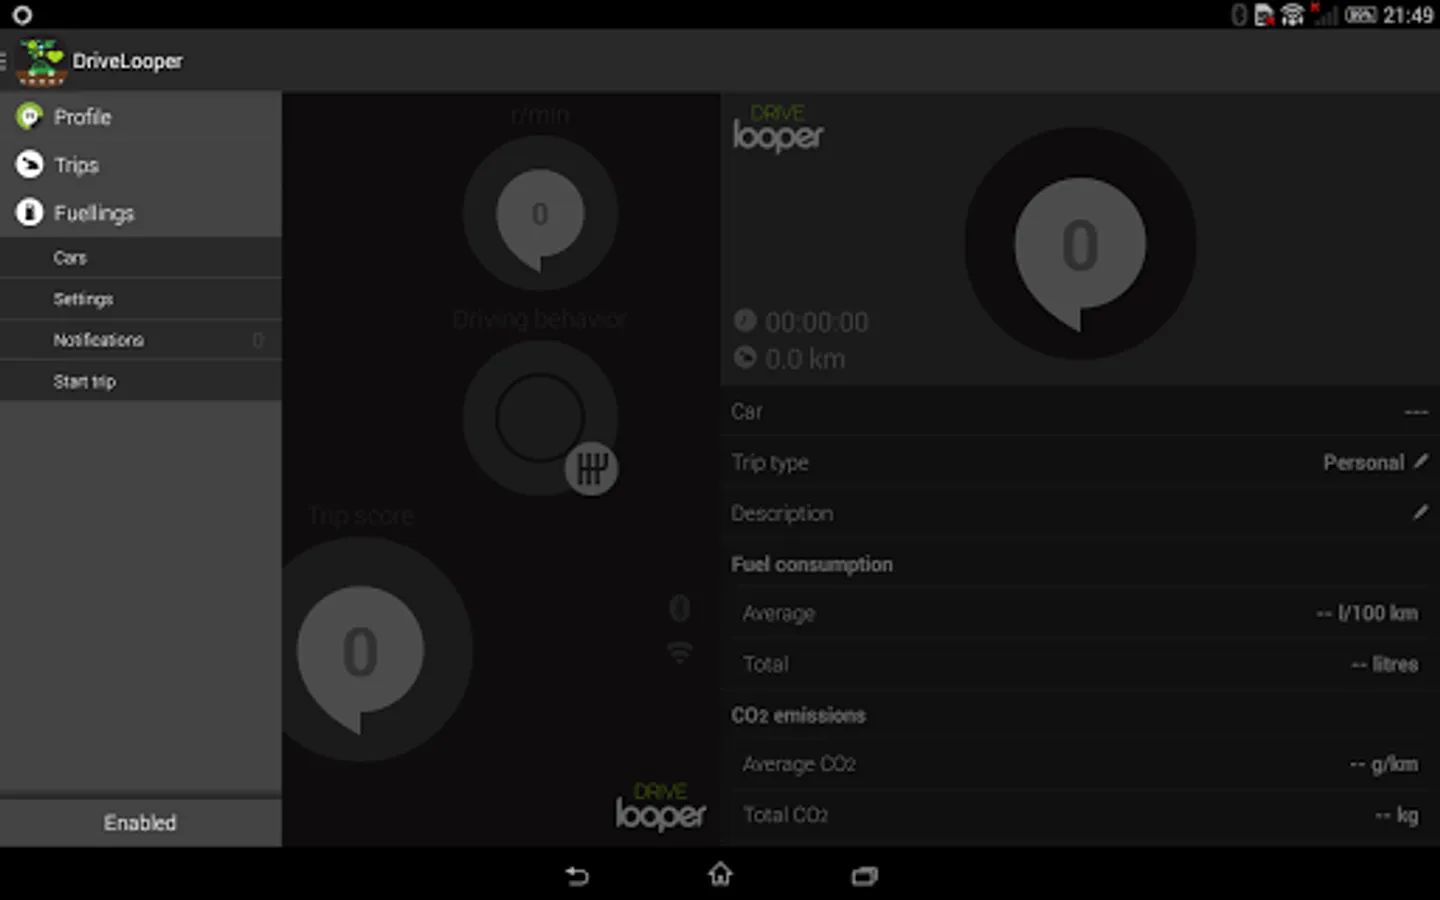Tap the DriveLooper app icon
This screenshot has height=900, width=1440.
click(x=41, y=61)
